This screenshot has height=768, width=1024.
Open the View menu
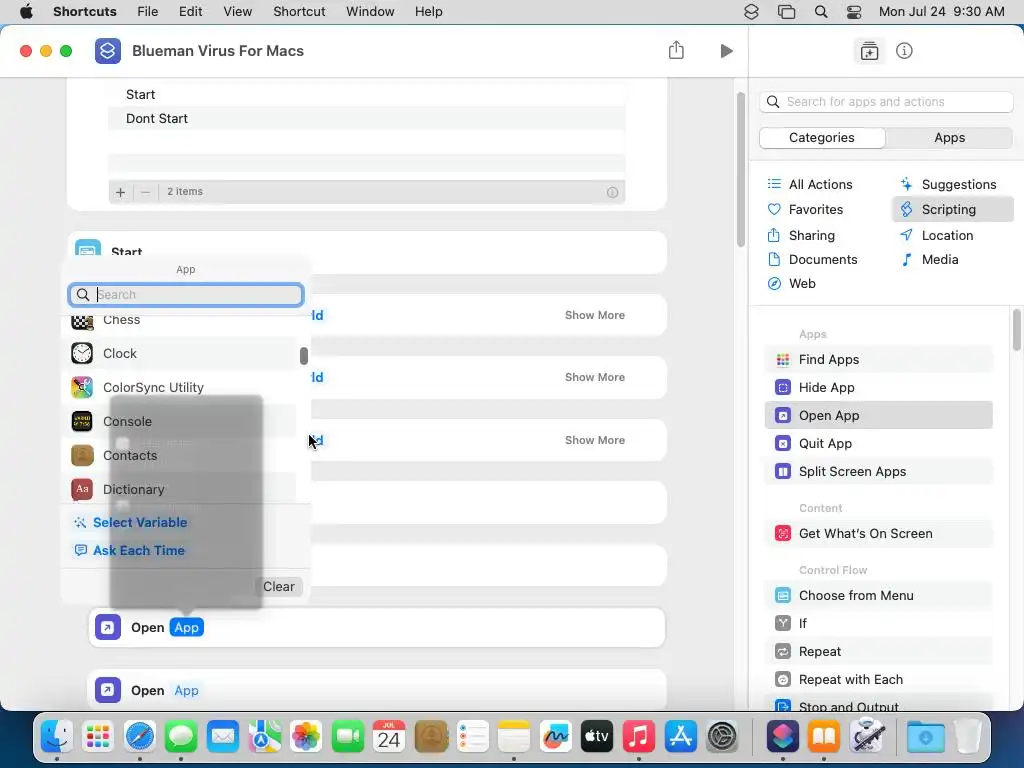coord(238,12)
